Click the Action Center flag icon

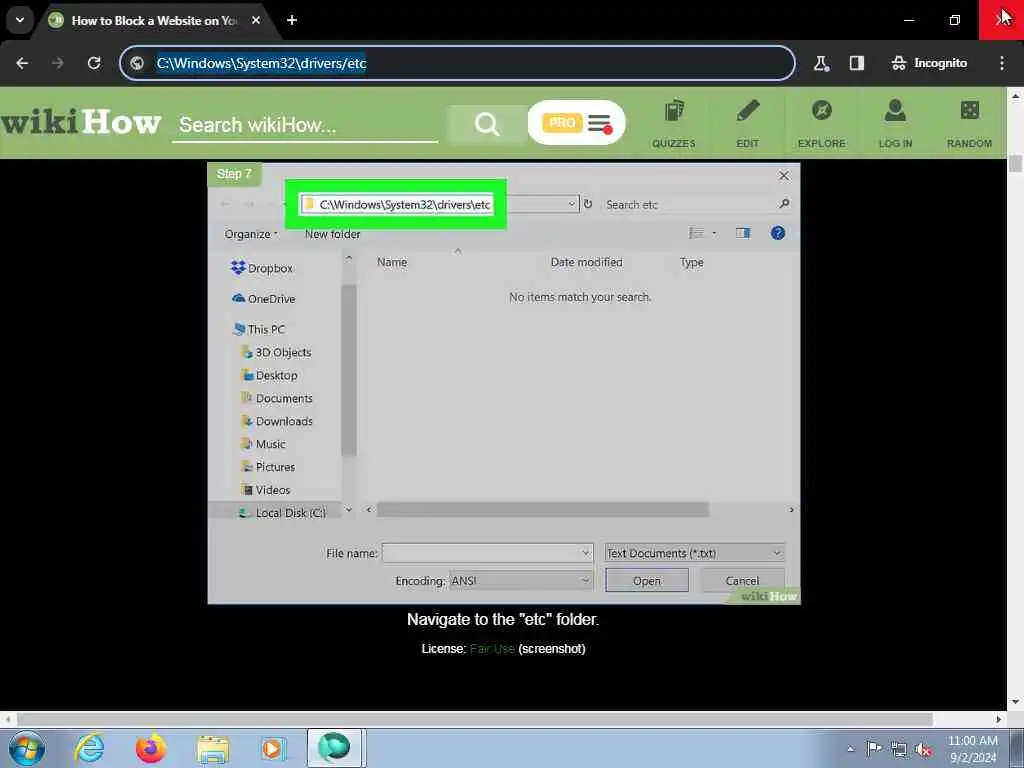(x=874, y=749)
